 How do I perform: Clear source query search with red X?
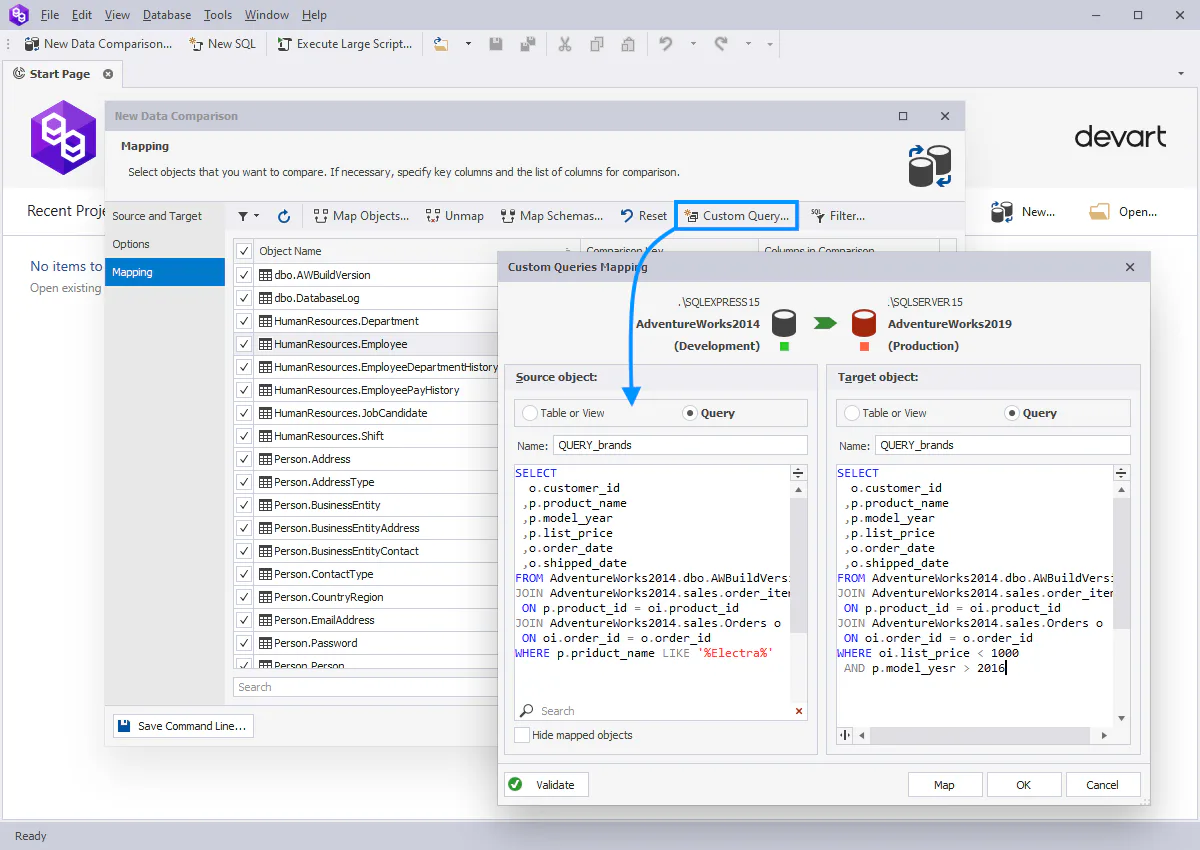(798, 711)
